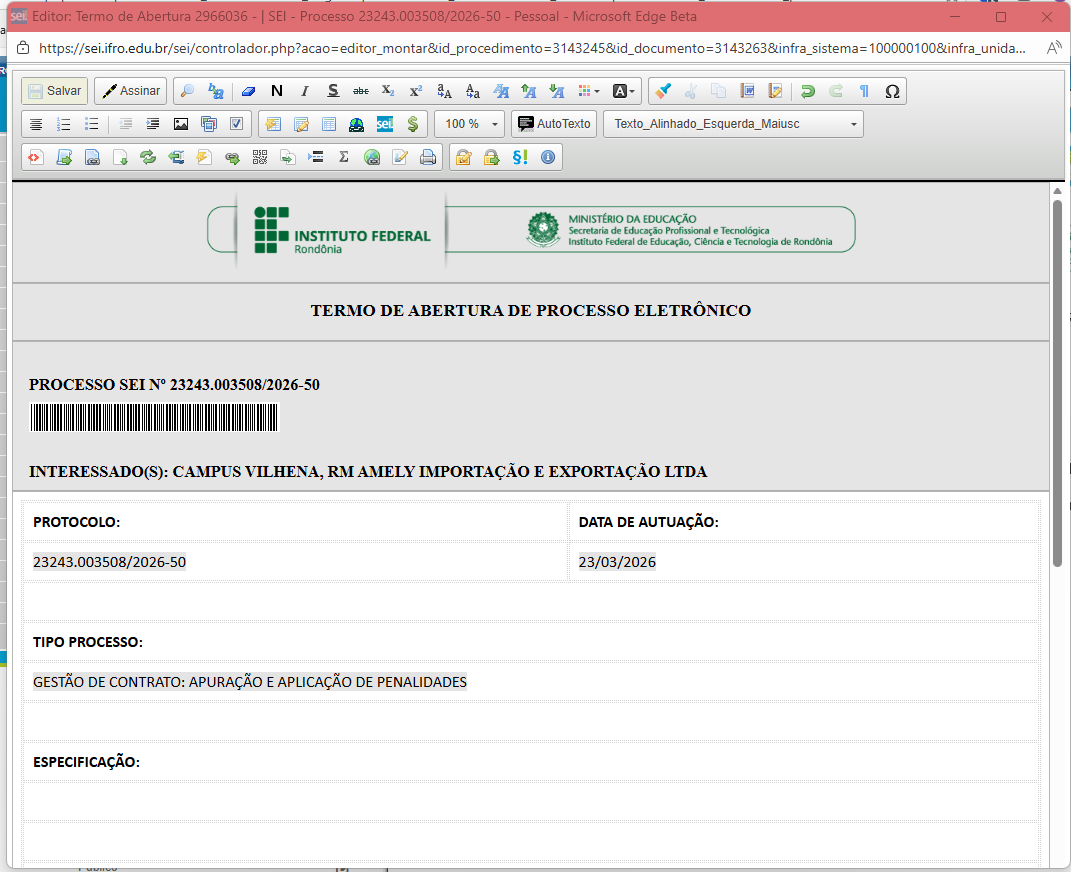Toggle underline (S) formatting

click(333, 91)
